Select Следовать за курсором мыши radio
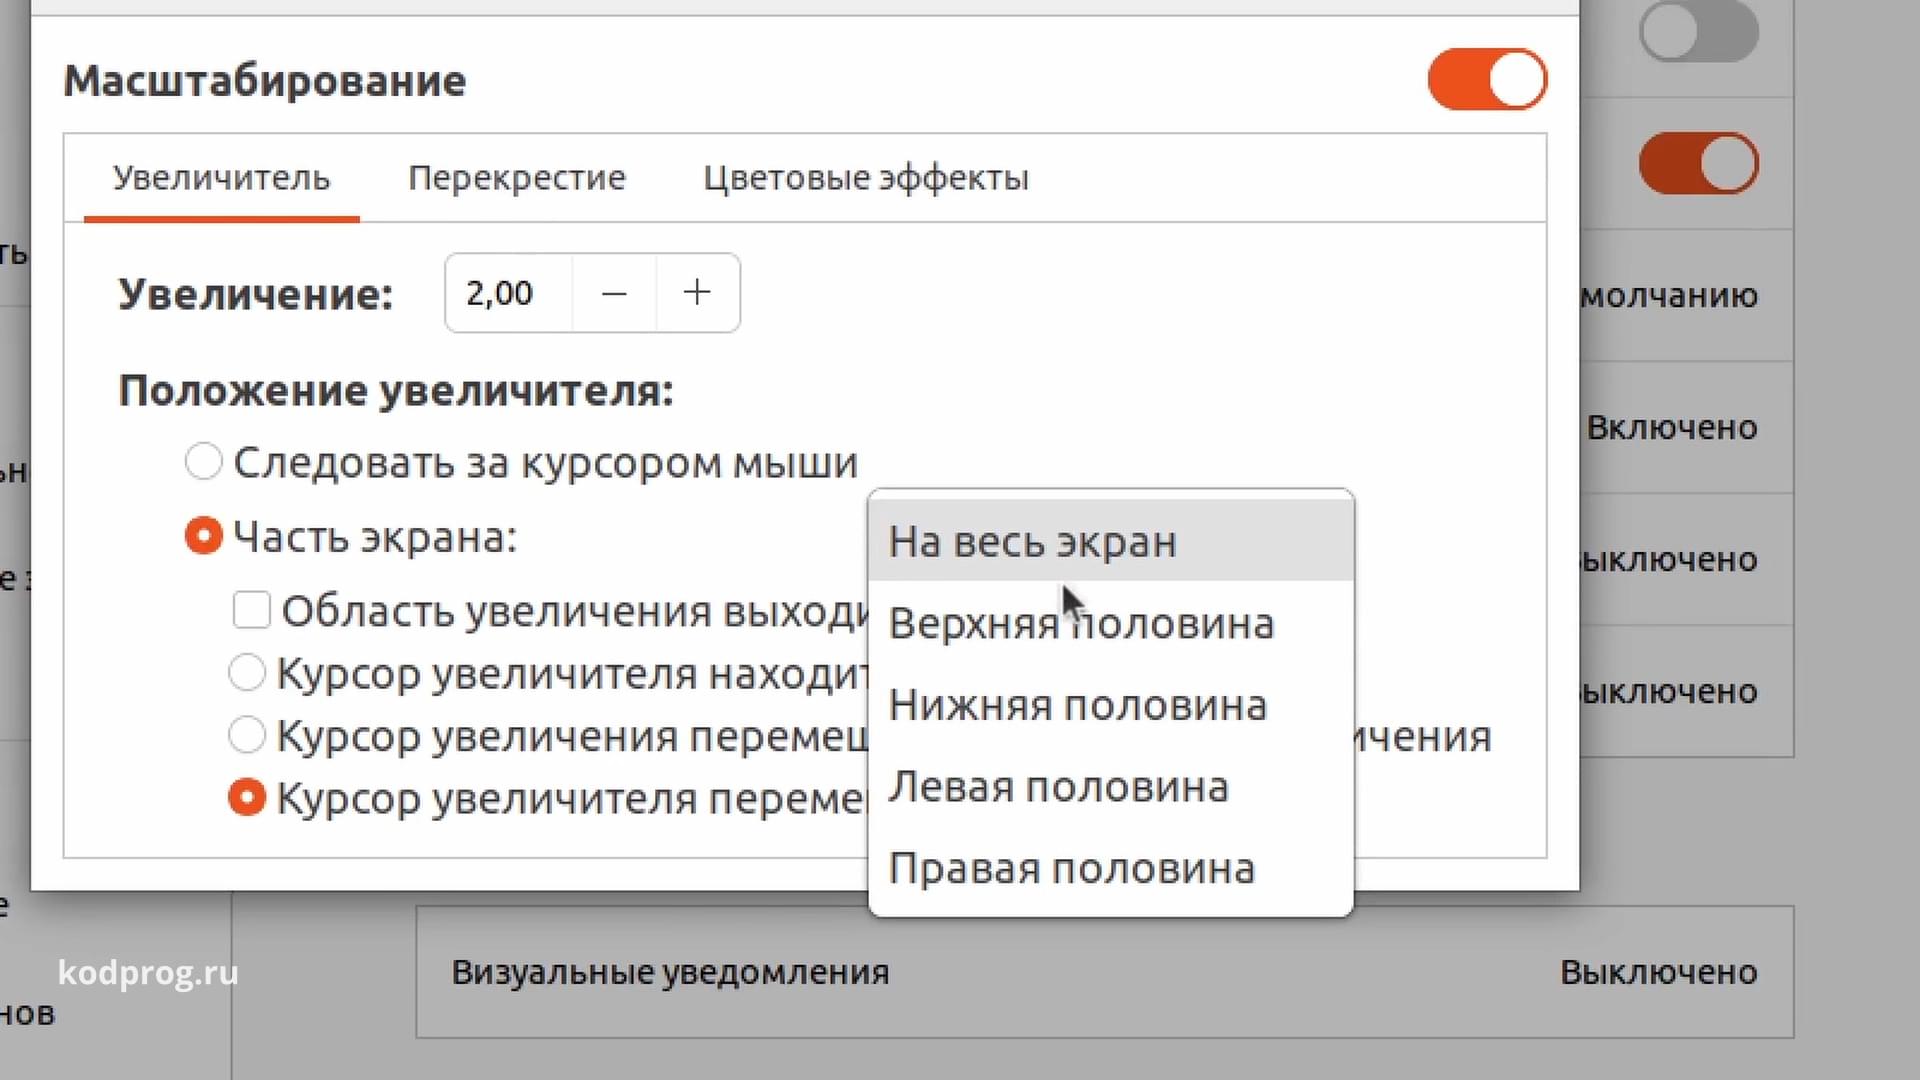 click(x=202, y=462)
